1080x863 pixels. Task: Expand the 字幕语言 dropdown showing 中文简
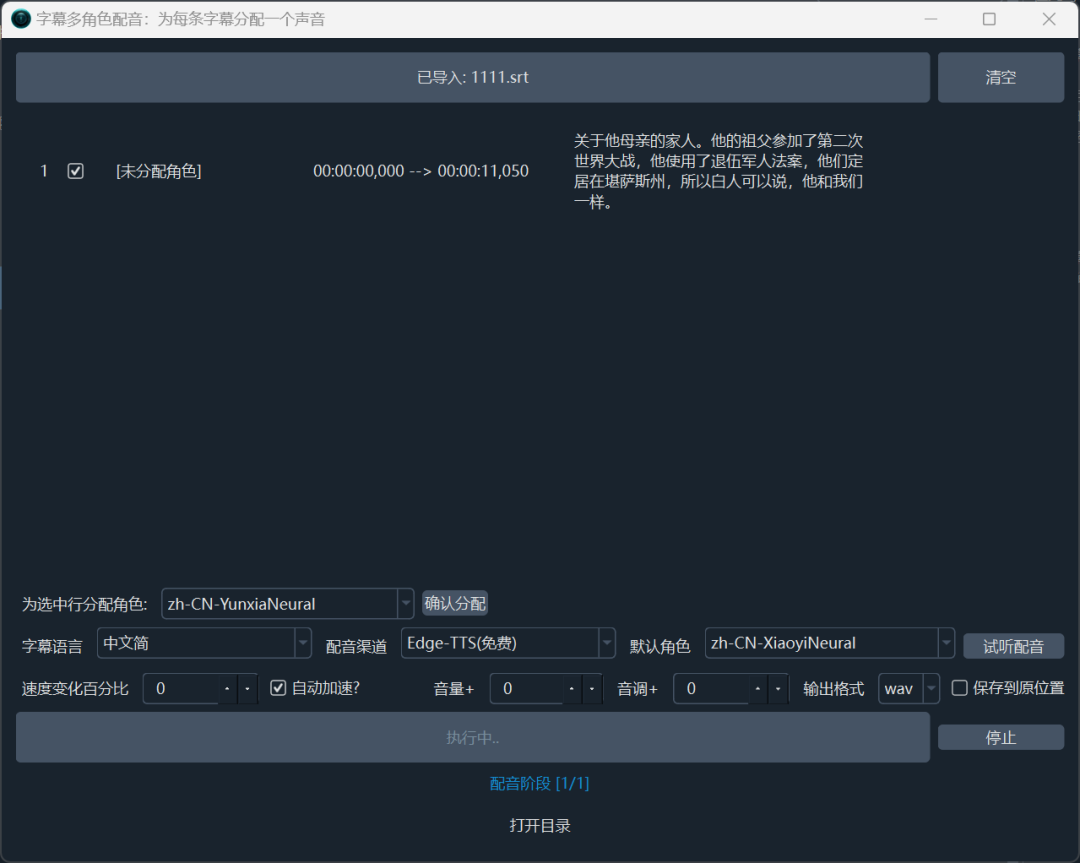click(x=303, y=643)
